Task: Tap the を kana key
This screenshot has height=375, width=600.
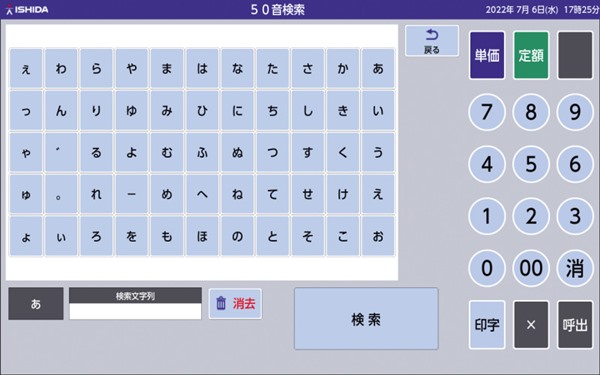Action: pyautogui.click(x=132, y=236)
